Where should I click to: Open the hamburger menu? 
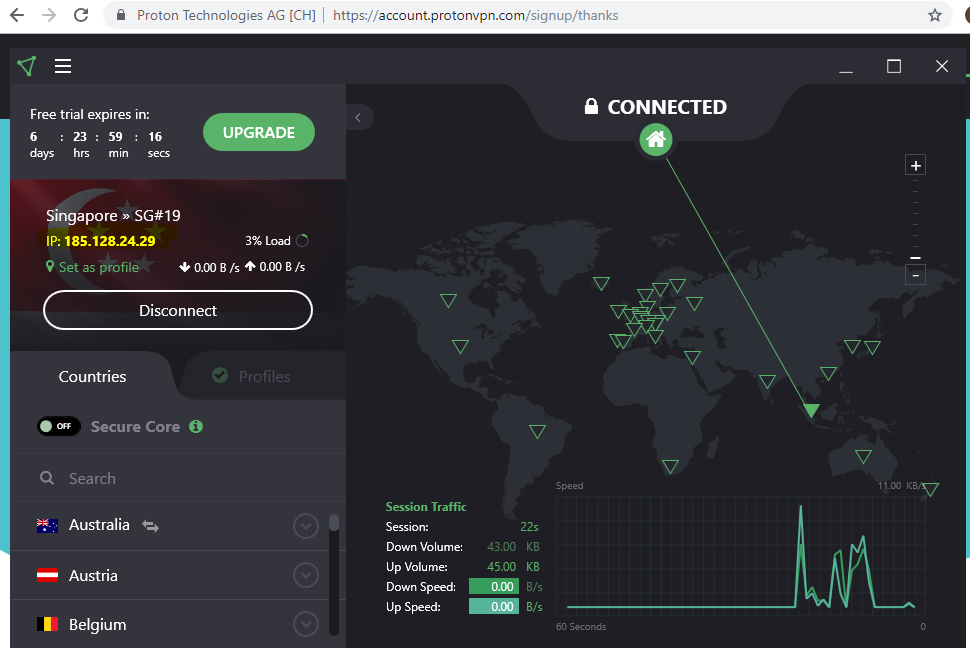tap(63, 66)
